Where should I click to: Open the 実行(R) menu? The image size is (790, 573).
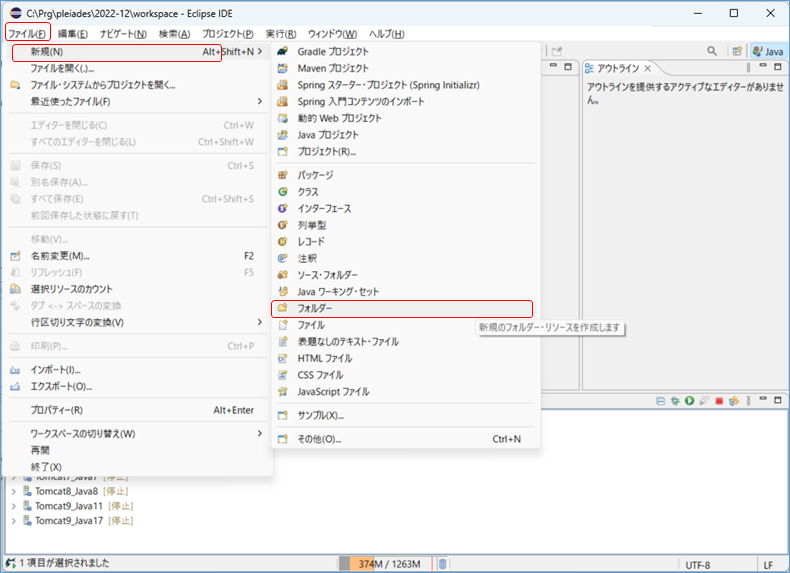281,34
